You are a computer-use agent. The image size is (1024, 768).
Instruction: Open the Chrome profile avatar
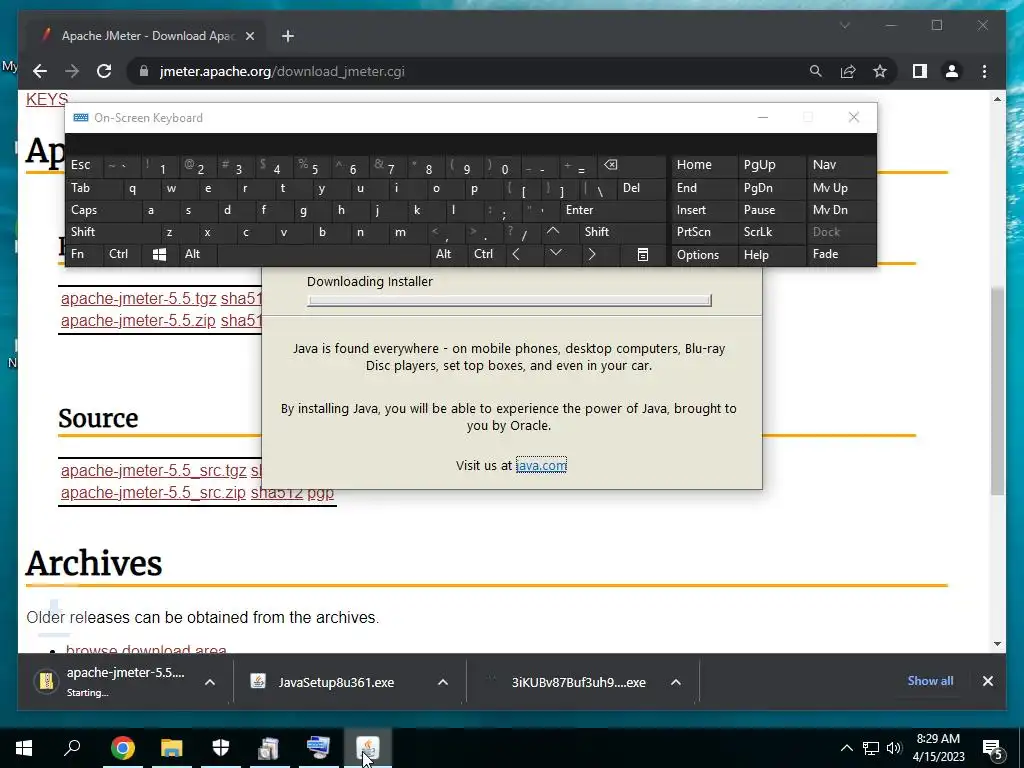click(952, 71)
